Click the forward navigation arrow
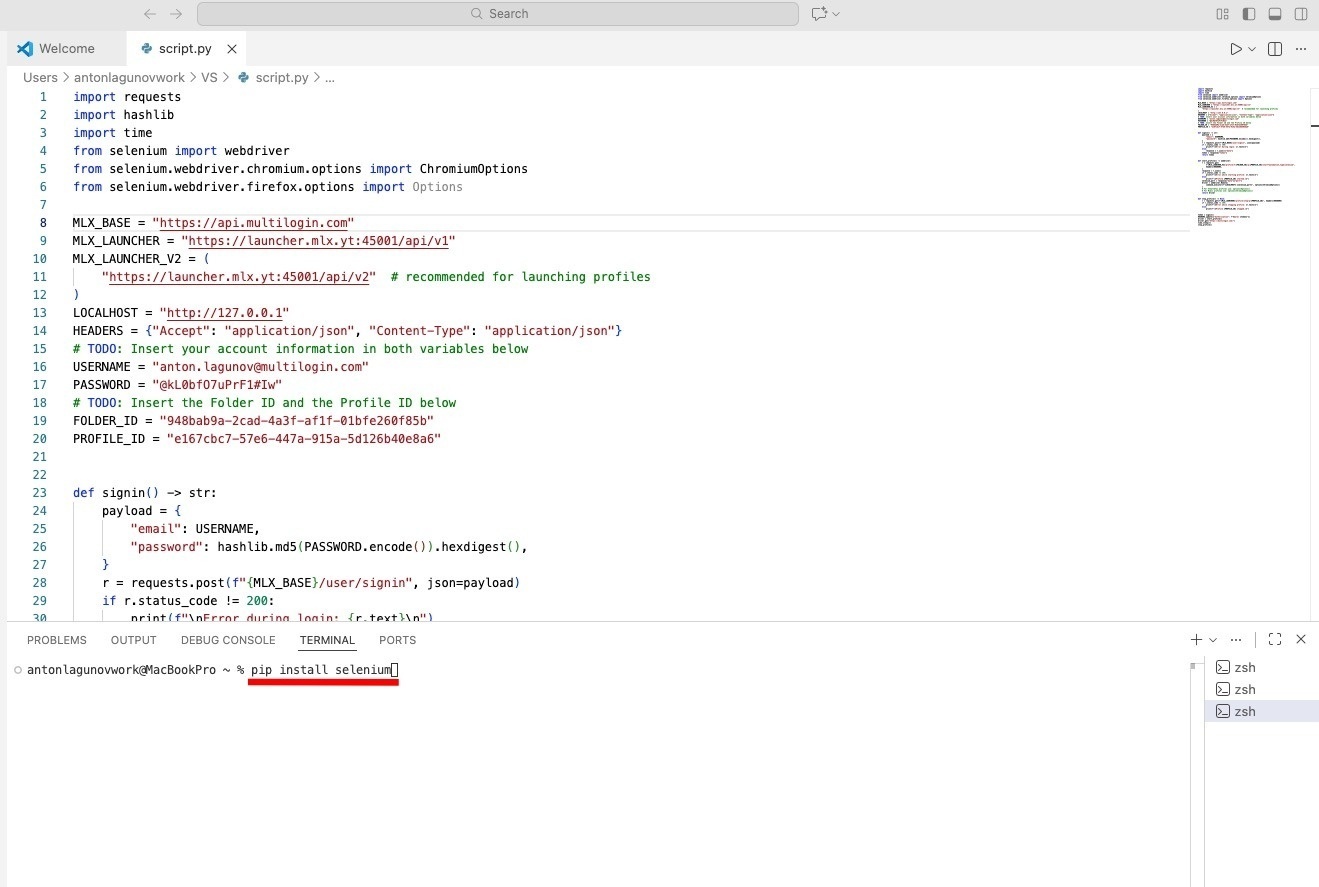1319x887 pixels. [x=176, y=13]
